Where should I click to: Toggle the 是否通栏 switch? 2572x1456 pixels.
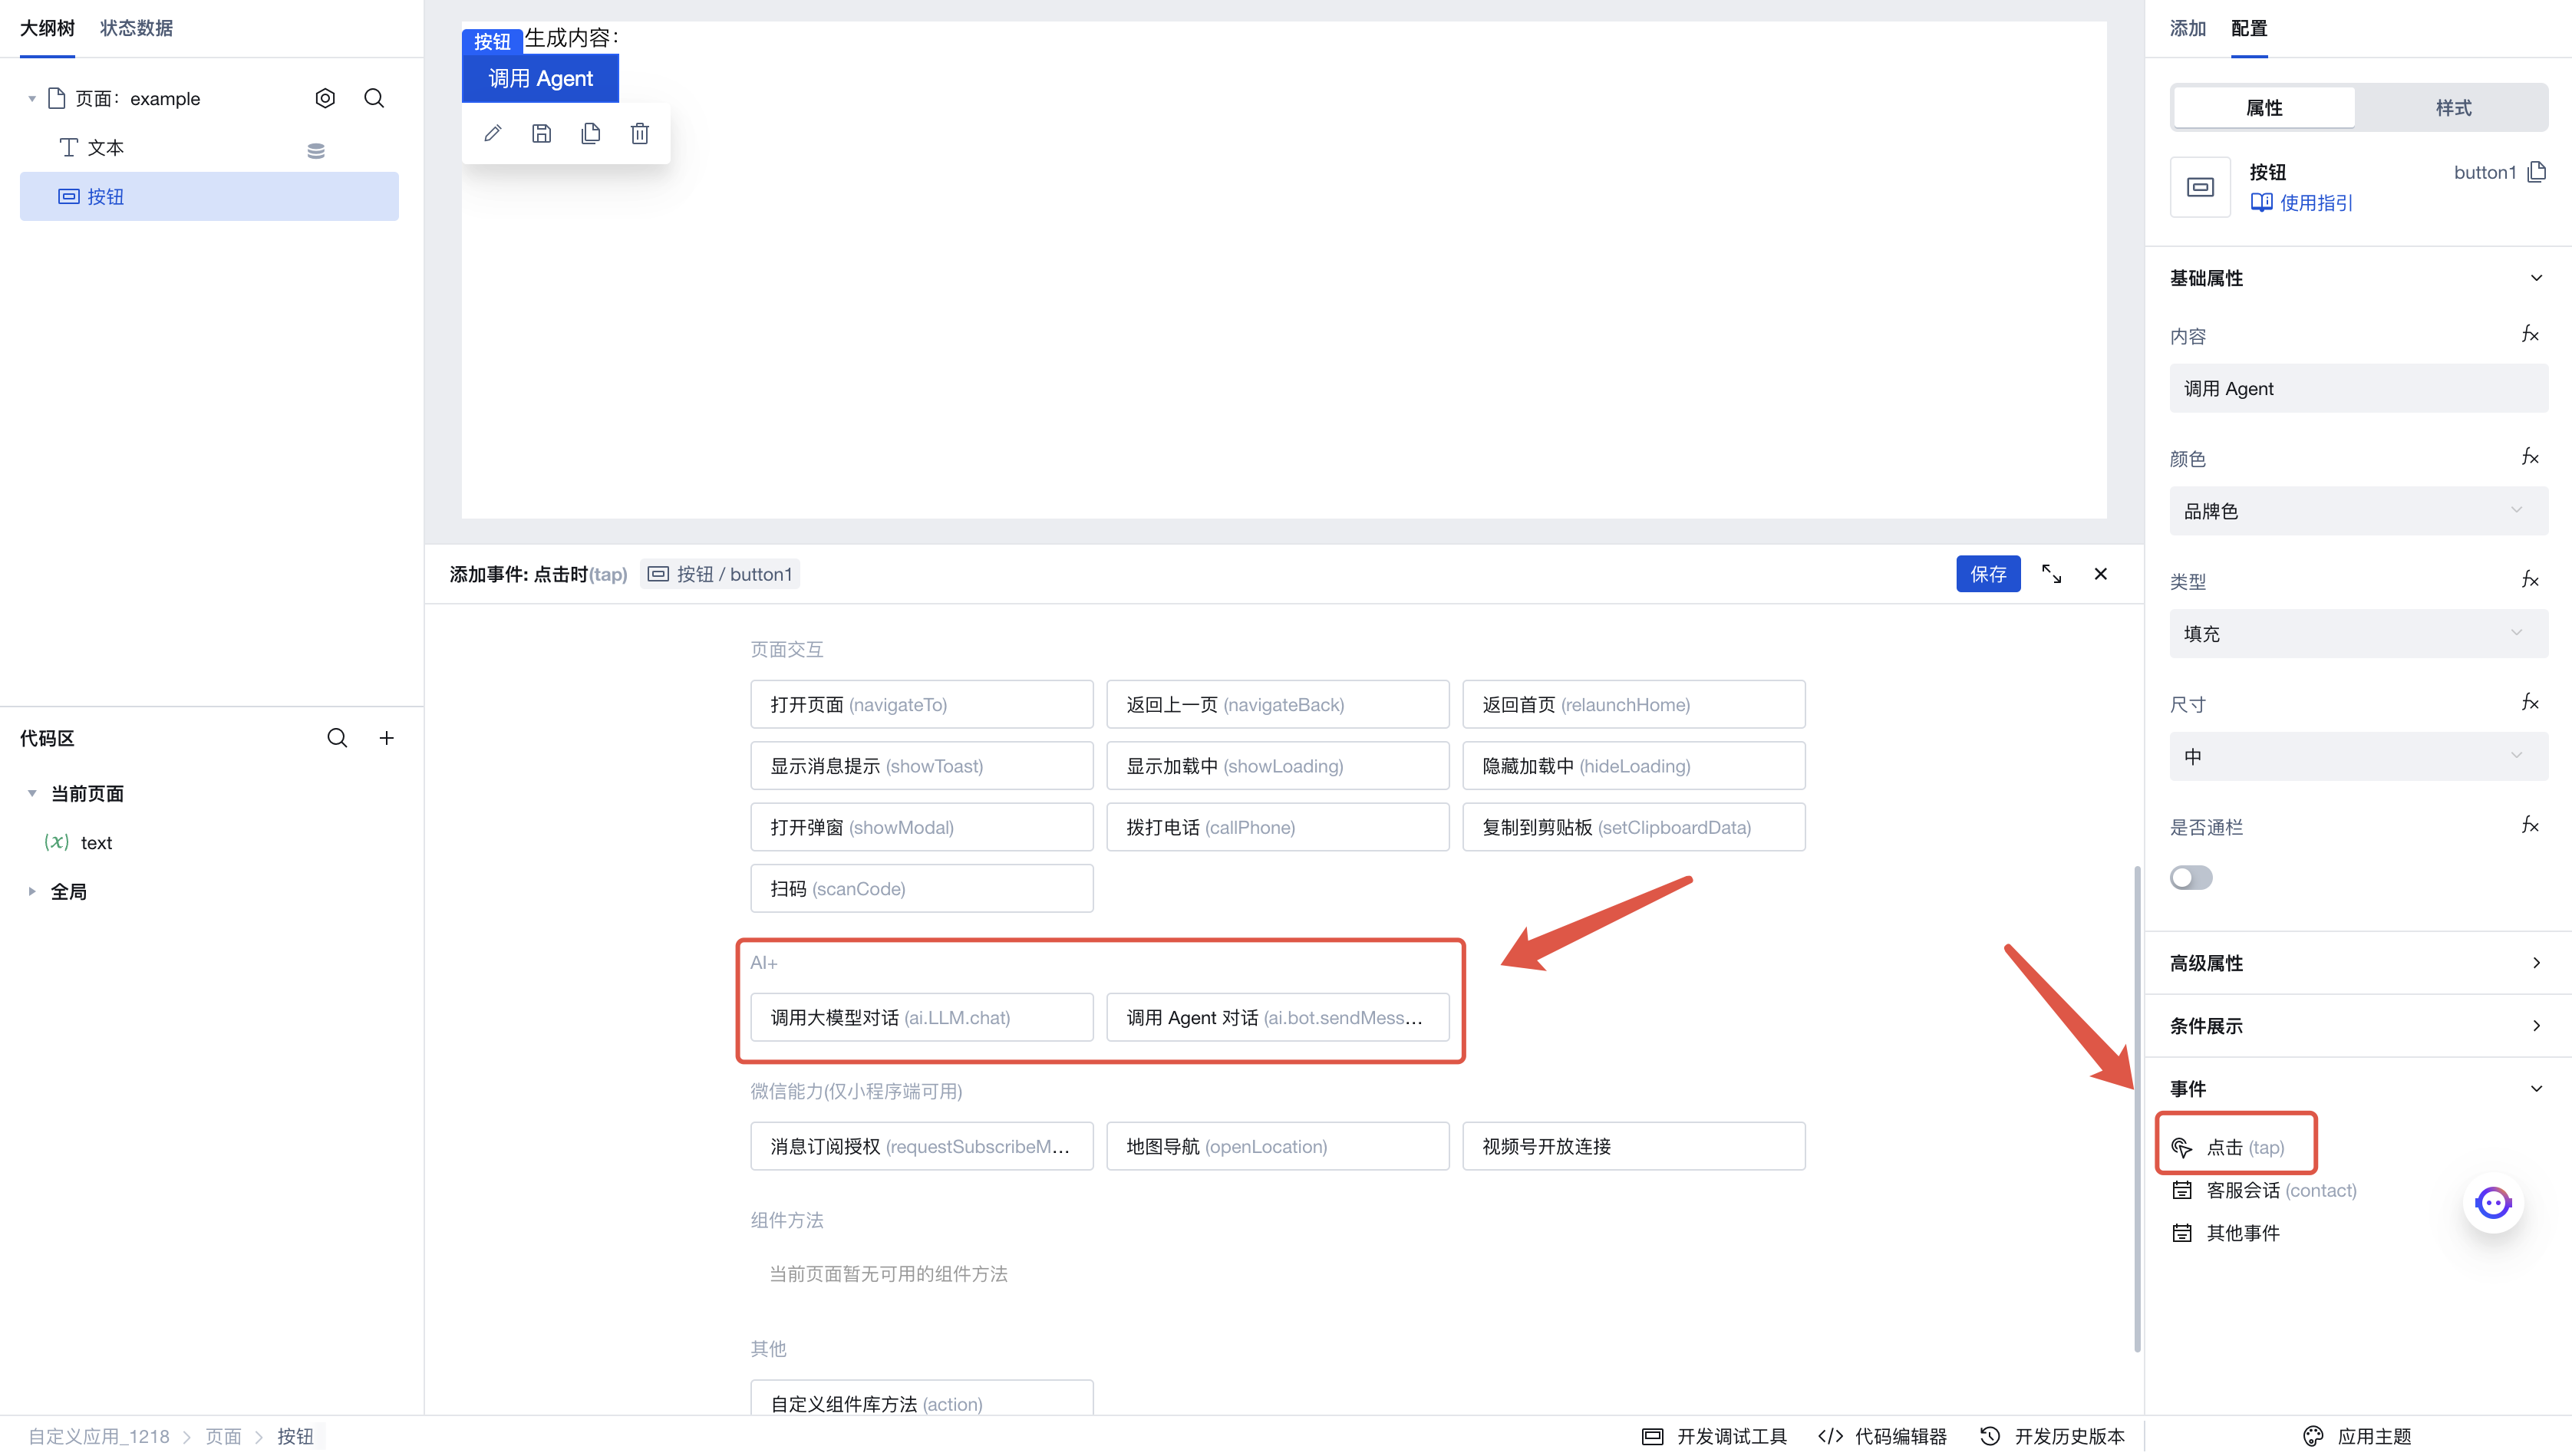(2191, 878)
